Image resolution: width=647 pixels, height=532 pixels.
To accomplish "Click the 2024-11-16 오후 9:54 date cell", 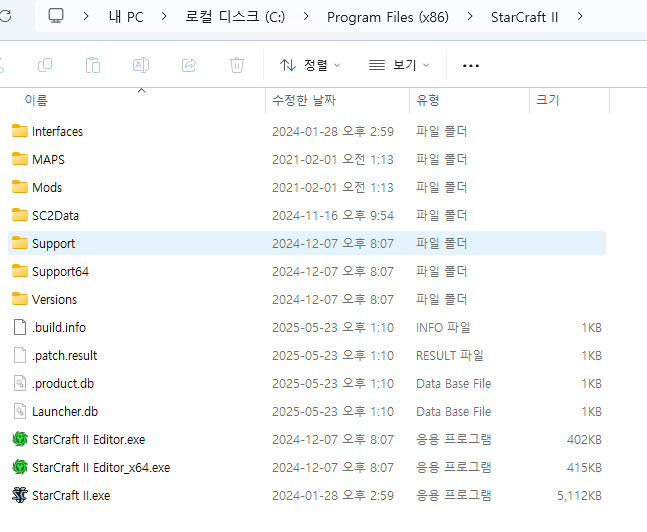I will click(333, 215).
